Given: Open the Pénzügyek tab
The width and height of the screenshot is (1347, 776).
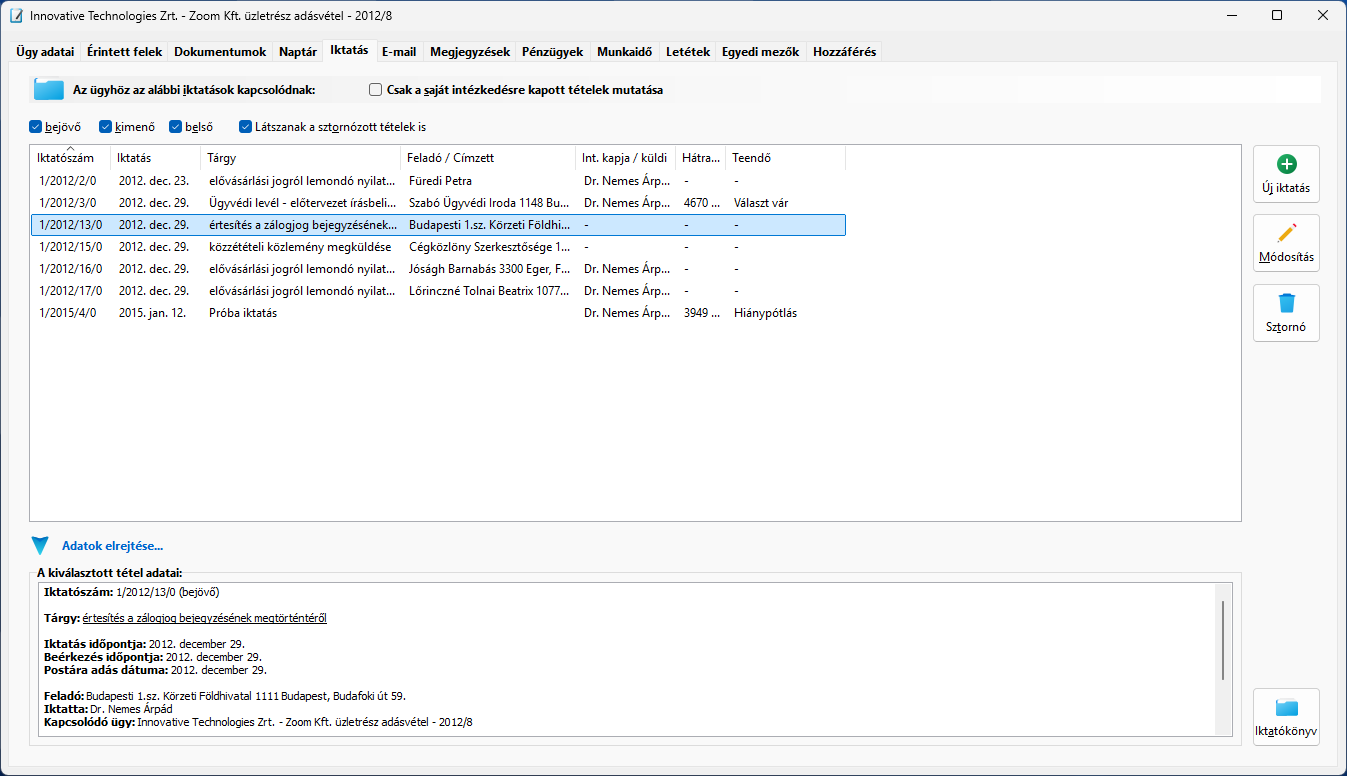Looking at the screenshot, I should [552, 52].
